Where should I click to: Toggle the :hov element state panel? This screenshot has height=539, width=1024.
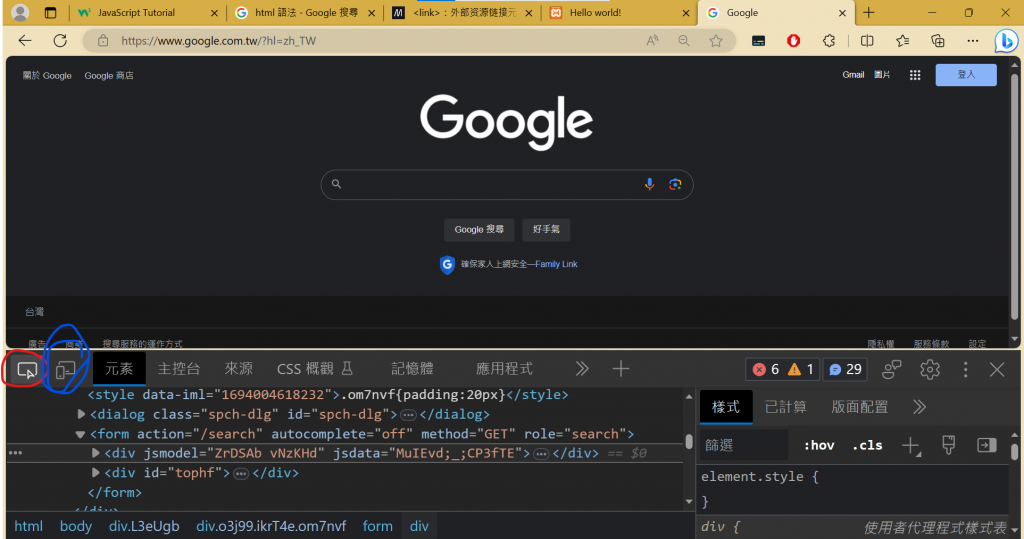[x=819, y=446]
